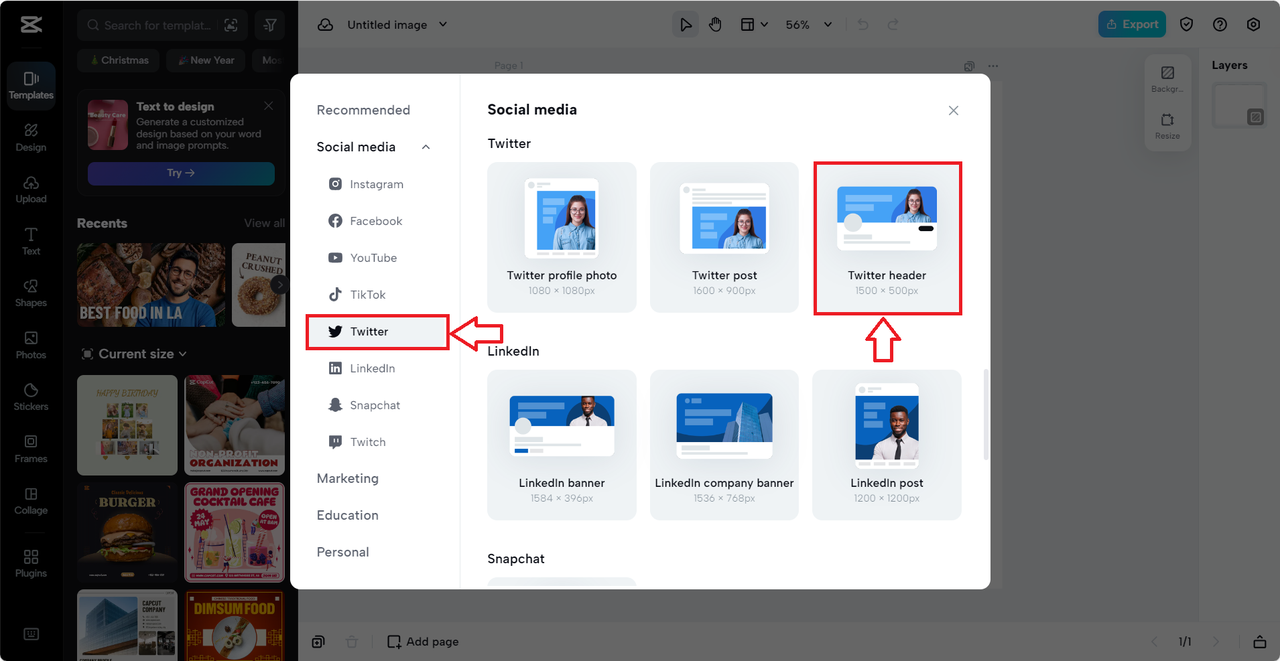The height and width of the screenshot is (661, 1280).
Task: Open the Plugins sidebar panel
Action: click(x=31, y=564)
